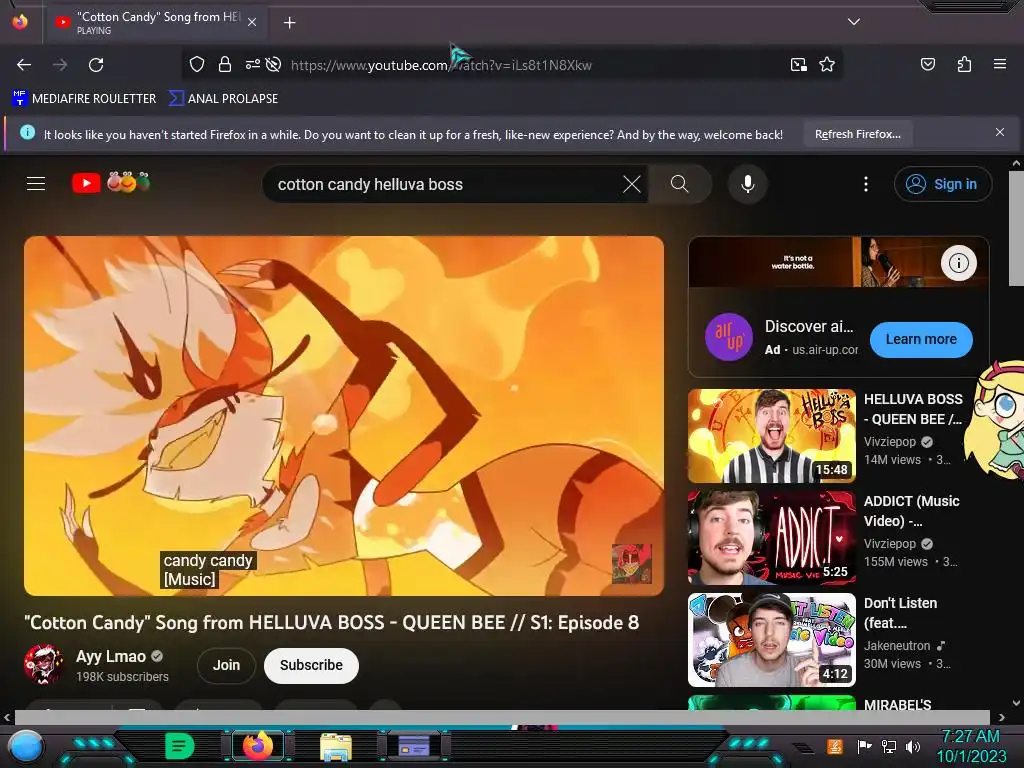The height and width of the screenshot is (768, 1024).
Task: Click the channel watermark in video
Action: coord(632,564)
